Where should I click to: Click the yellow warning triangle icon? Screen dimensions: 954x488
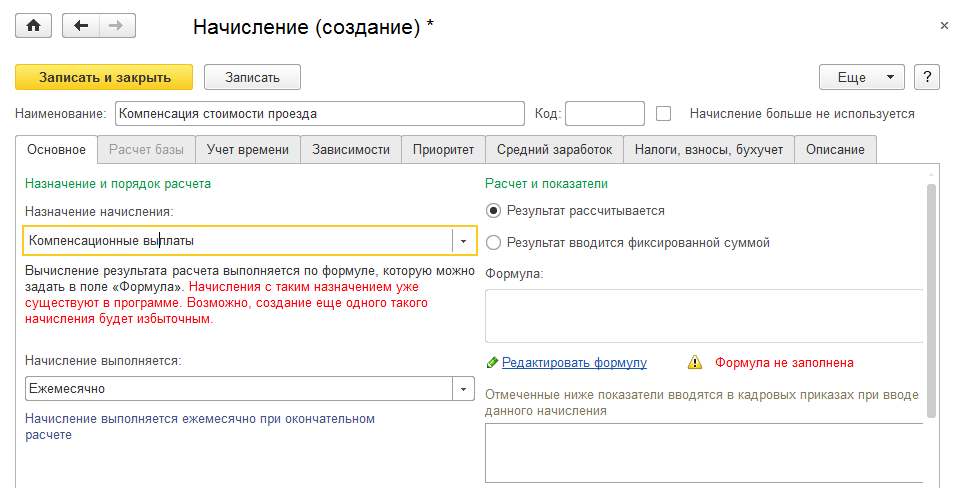(x=695, y=362)
